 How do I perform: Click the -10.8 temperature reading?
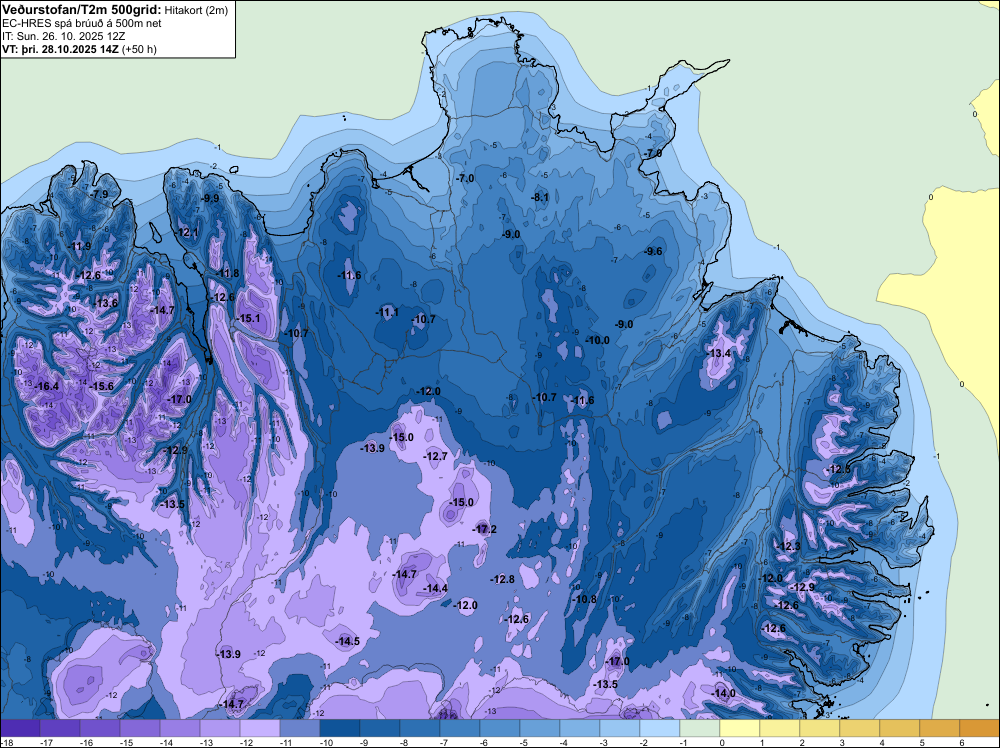pyautogui.click(x=585, y=599)
